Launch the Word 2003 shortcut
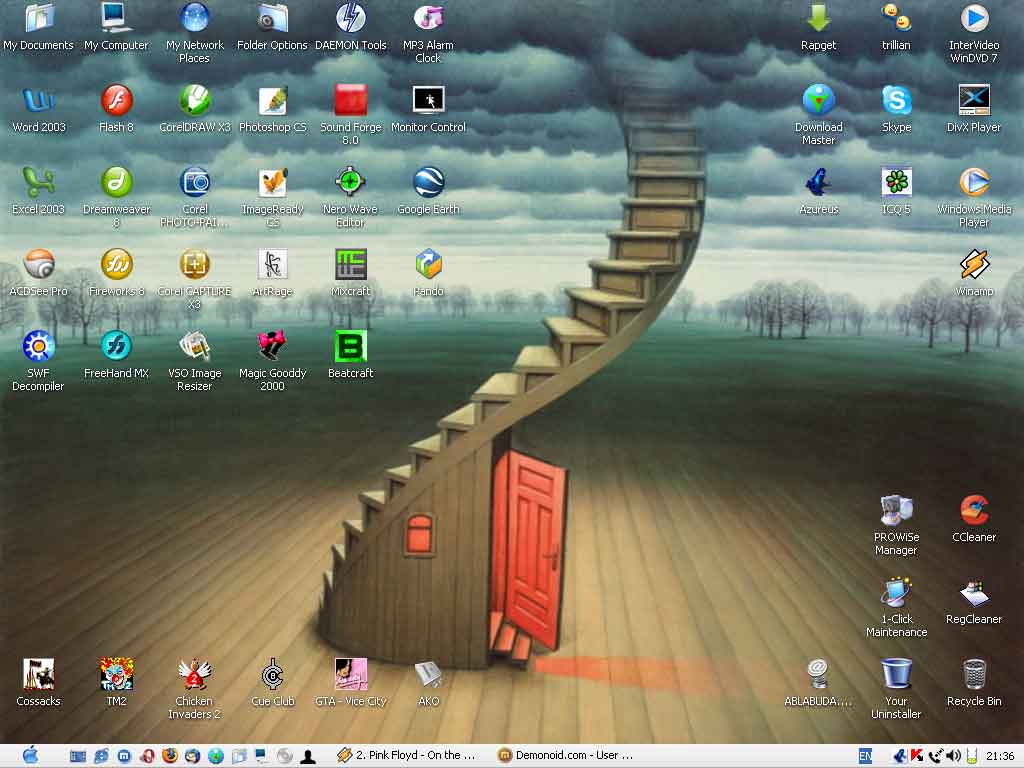 pos(39,100)
